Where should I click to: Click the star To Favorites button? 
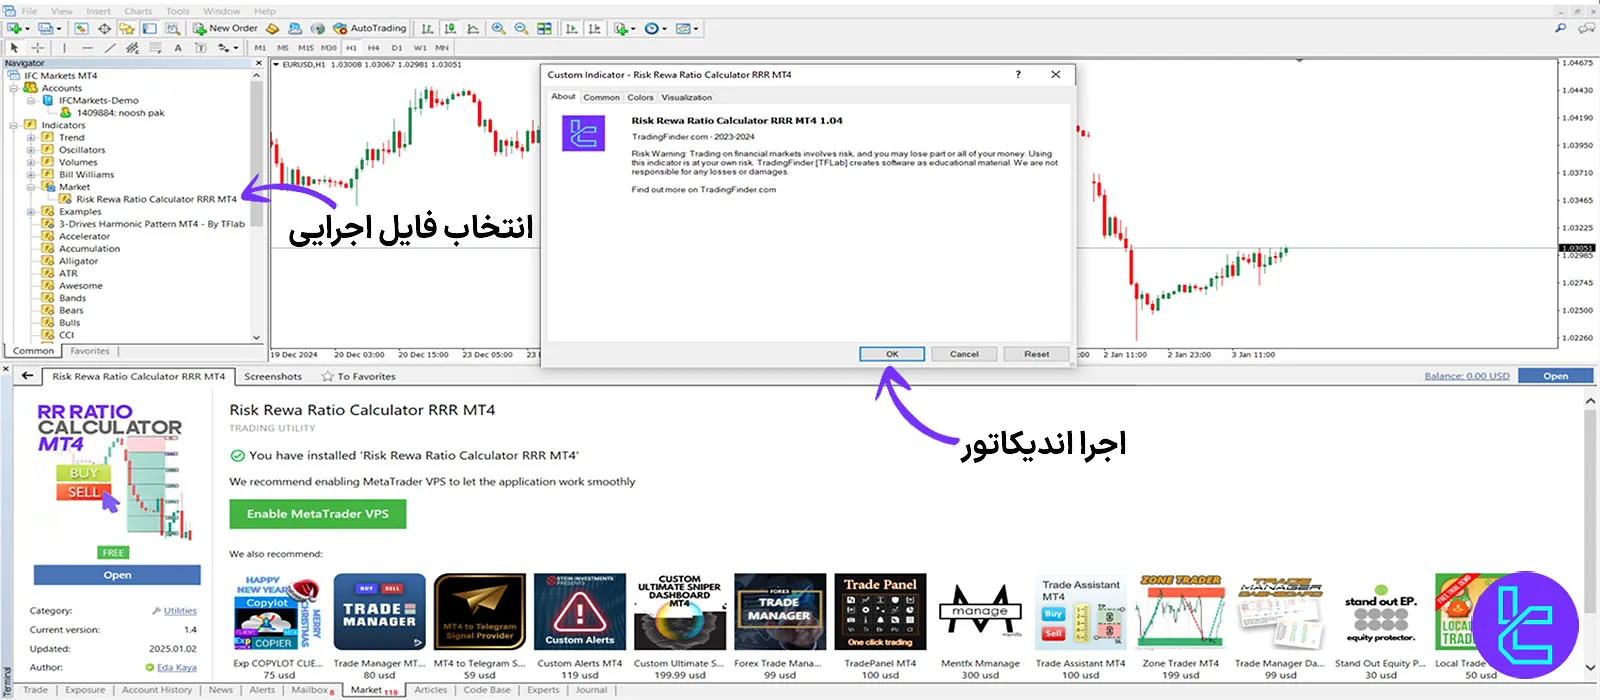click(358, 376)
